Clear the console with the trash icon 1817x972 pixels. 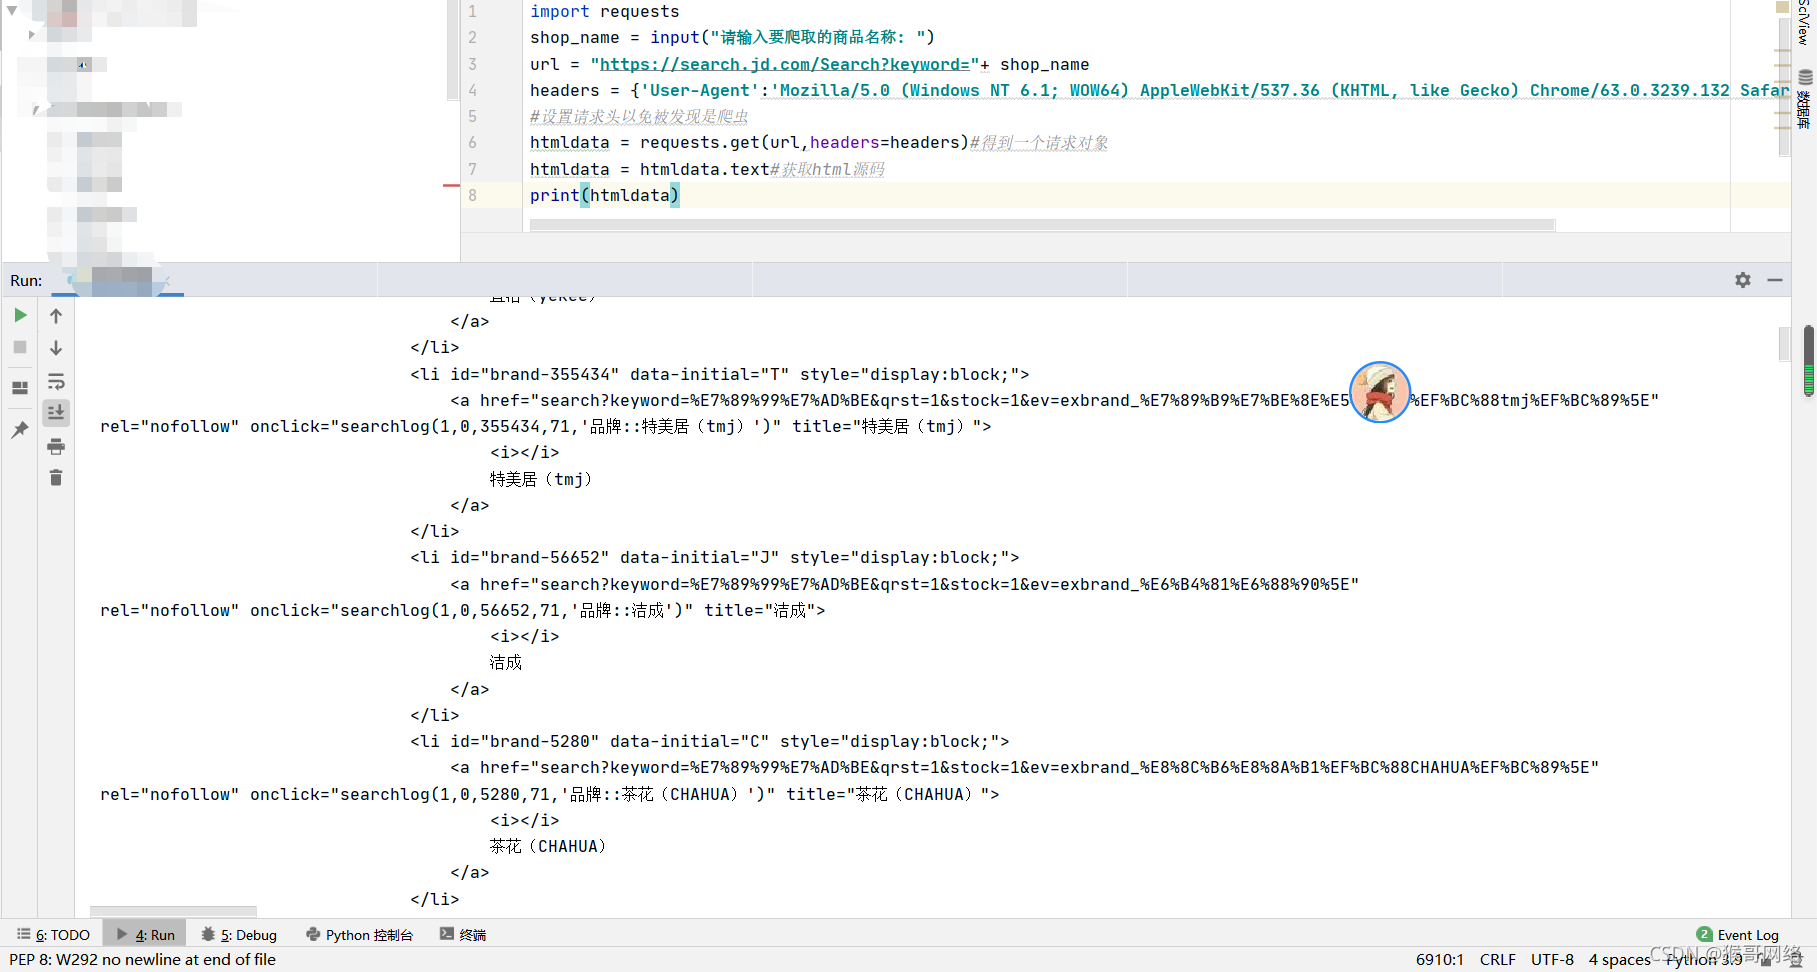56,477
